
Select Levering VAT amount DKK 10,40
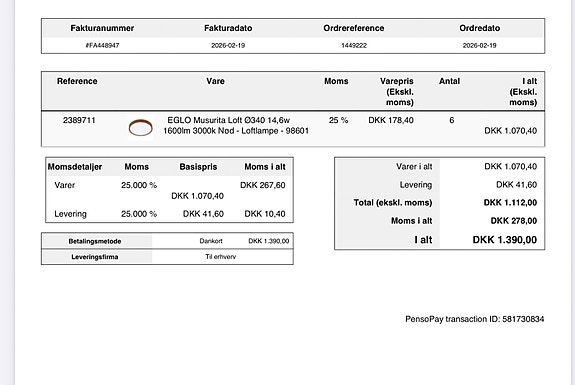tap(265, 214)
